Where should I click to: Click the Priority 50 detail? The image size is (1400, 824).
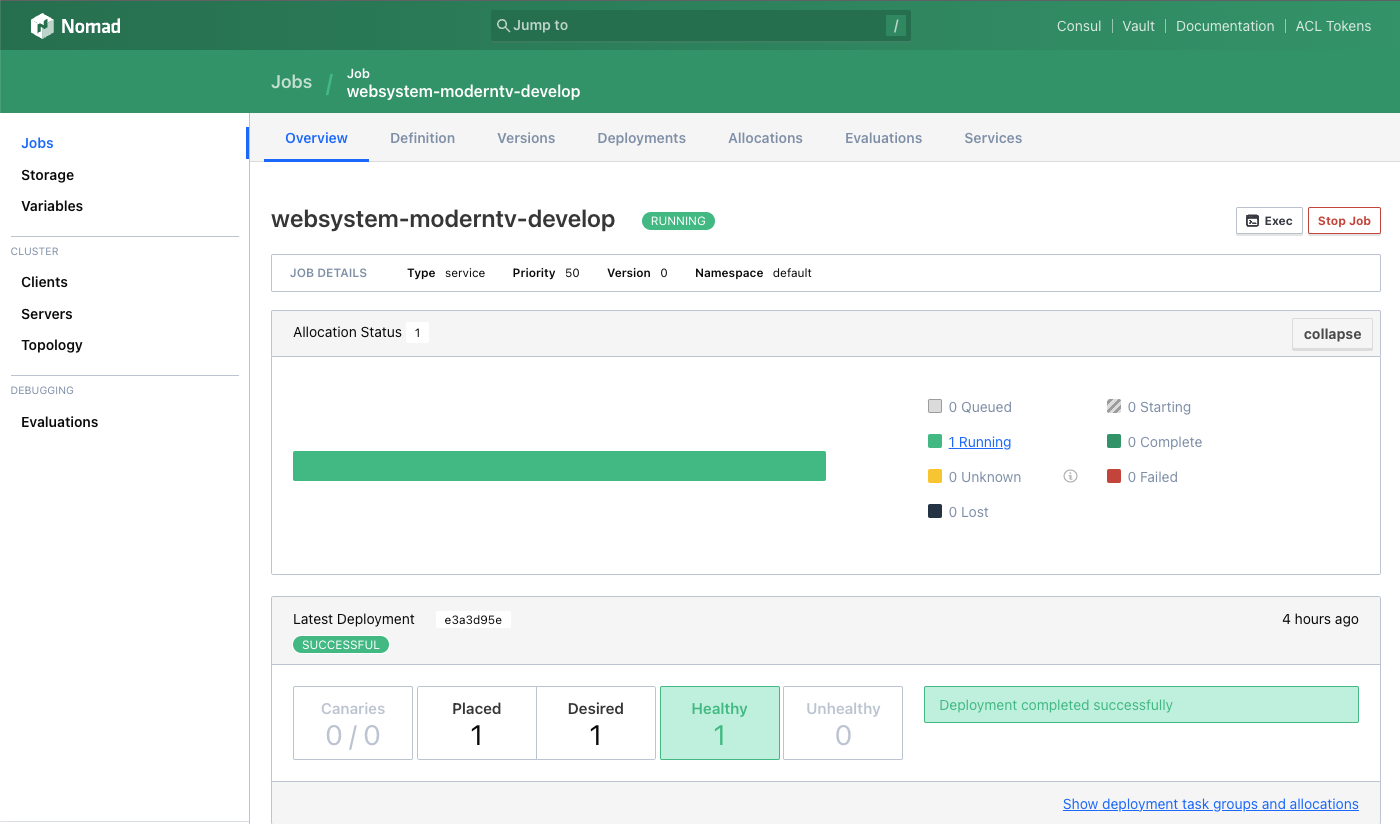coord(546,273)
